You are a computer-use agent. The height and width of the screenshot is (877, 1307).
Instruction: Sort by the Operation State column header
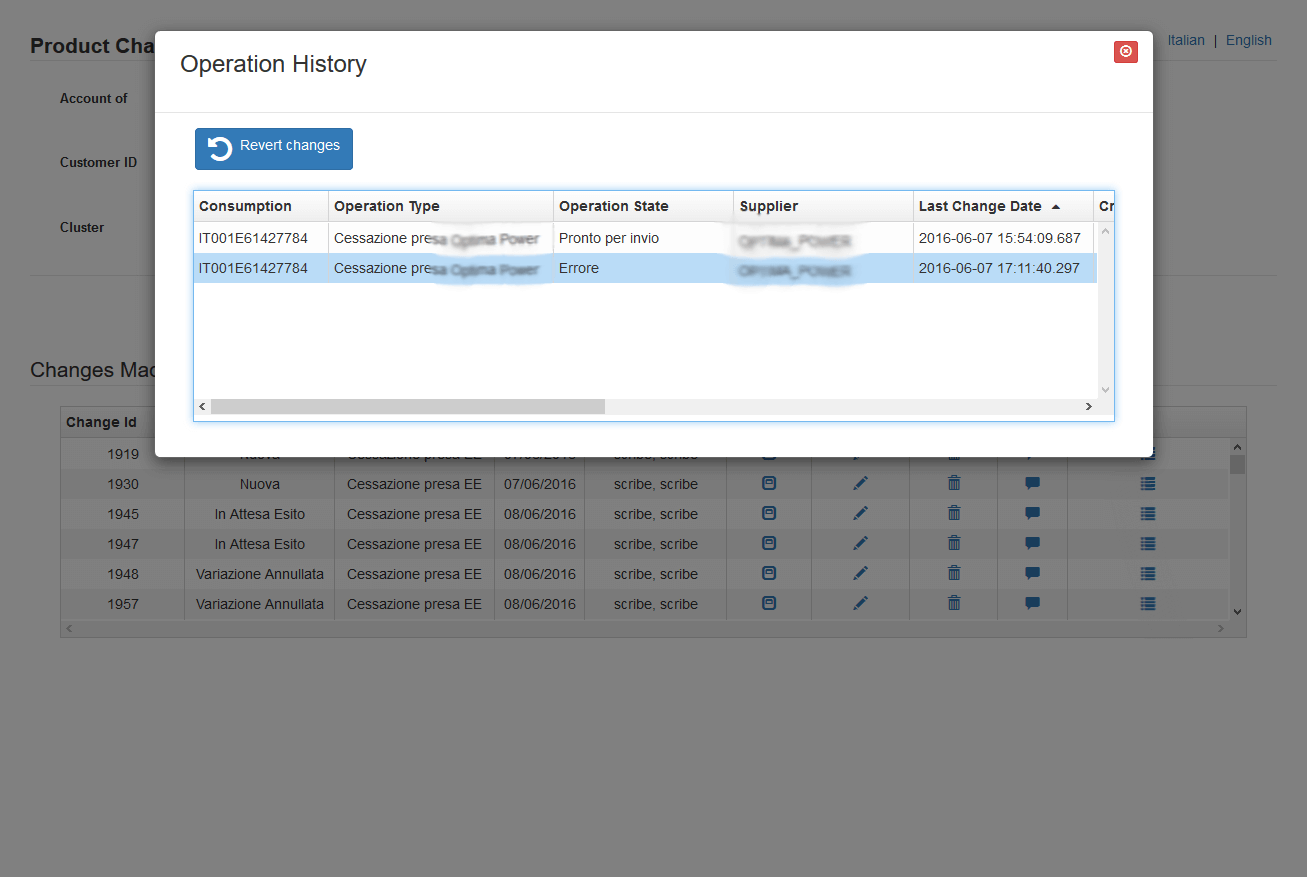[643, 206]
